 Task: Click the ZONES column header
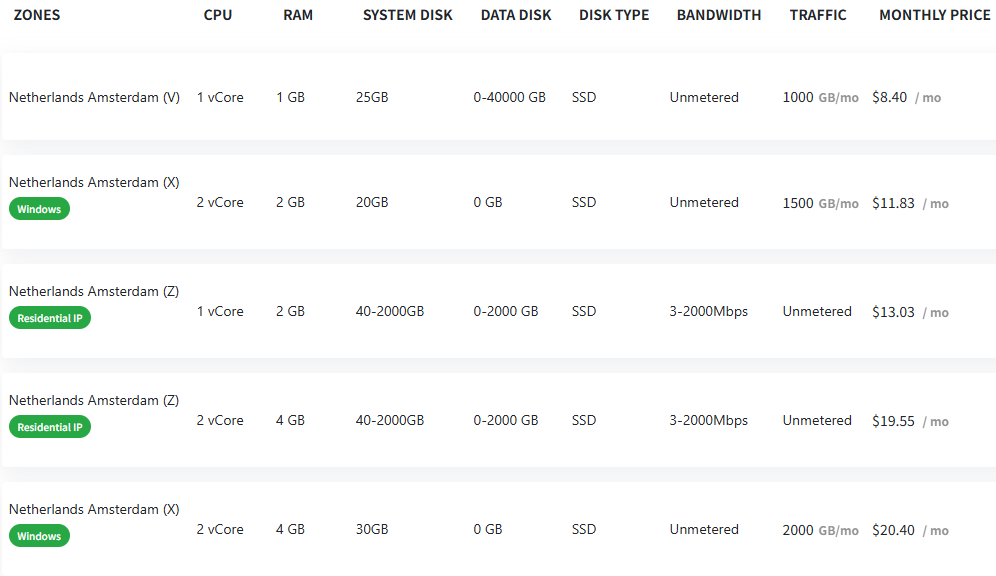click(37, 15)
